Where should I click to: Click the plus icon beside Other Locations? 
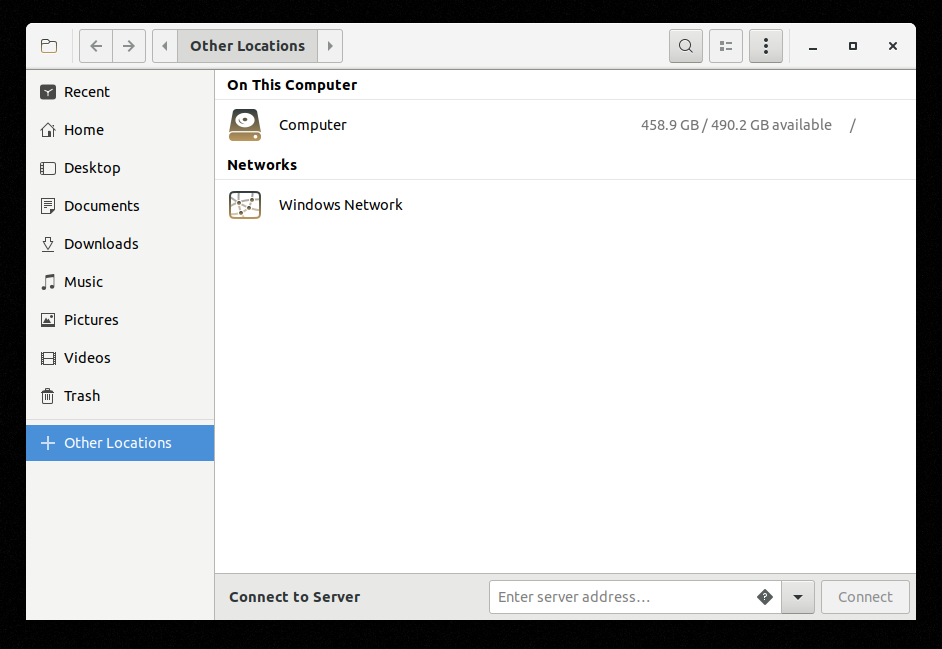pos(47,443)
